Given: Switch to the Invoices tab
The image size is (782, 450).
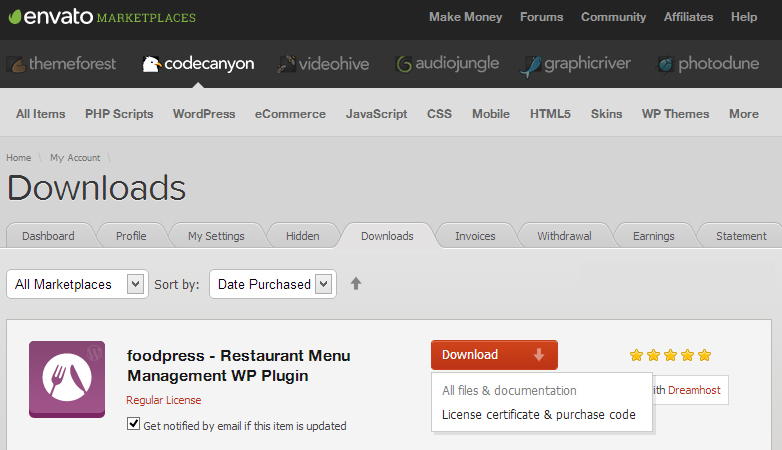Looking at the screenshot, I should pyautogui.click(x=475, y=236).
